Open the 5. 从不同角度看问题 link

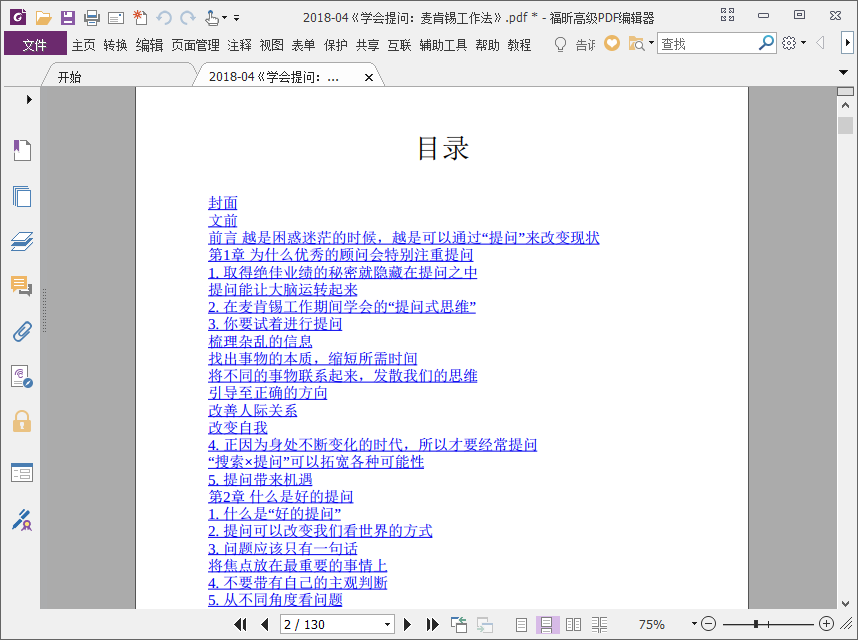tap(275, 600)
